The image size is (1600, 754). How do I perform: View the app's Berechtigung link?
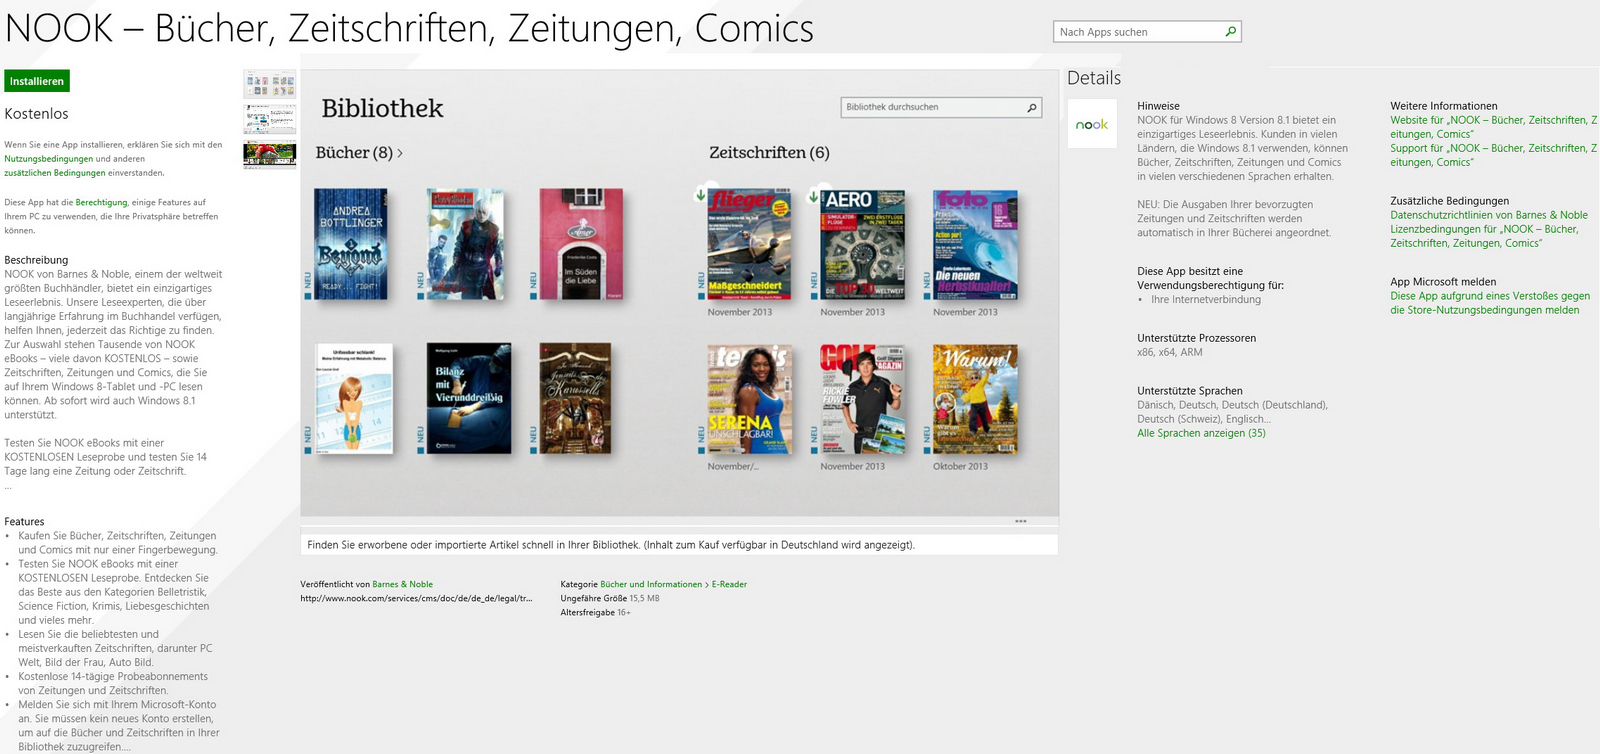[101, 202]
